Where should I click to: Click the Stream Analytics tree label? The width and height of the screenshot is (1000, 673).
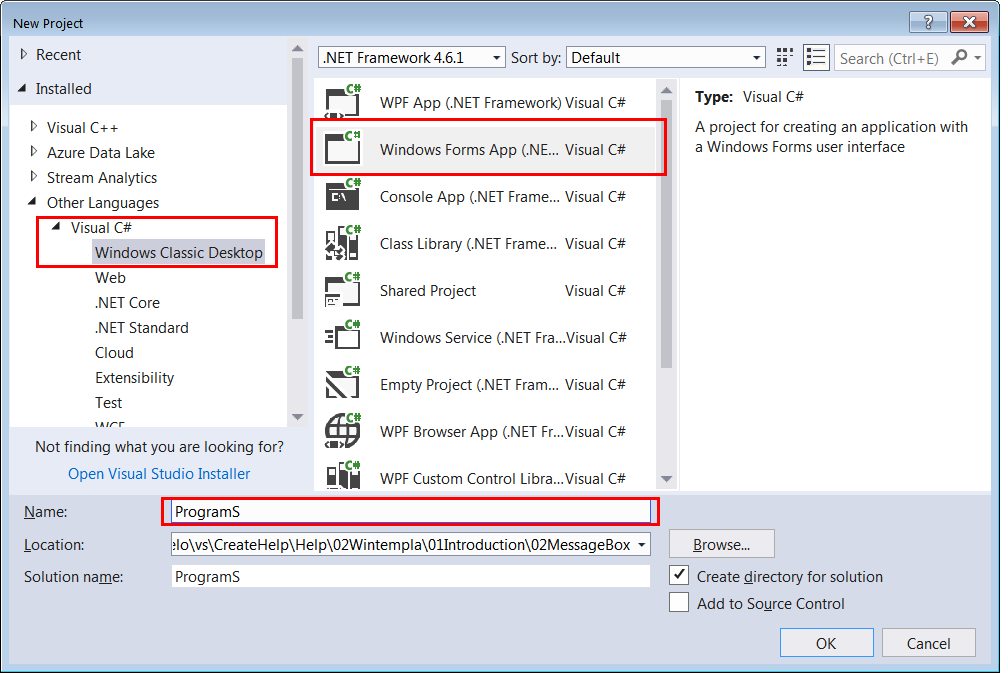[x=102, y=177]
